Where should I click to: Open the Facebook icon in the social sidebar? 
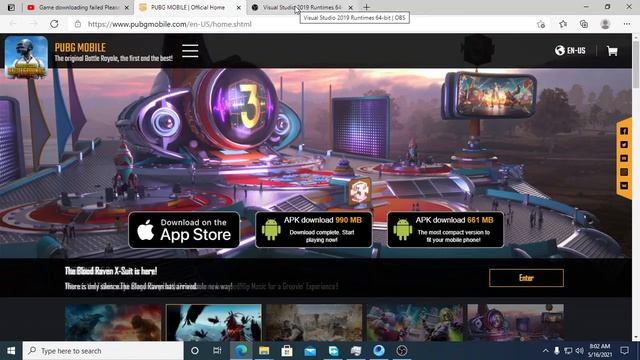(624, 131)
